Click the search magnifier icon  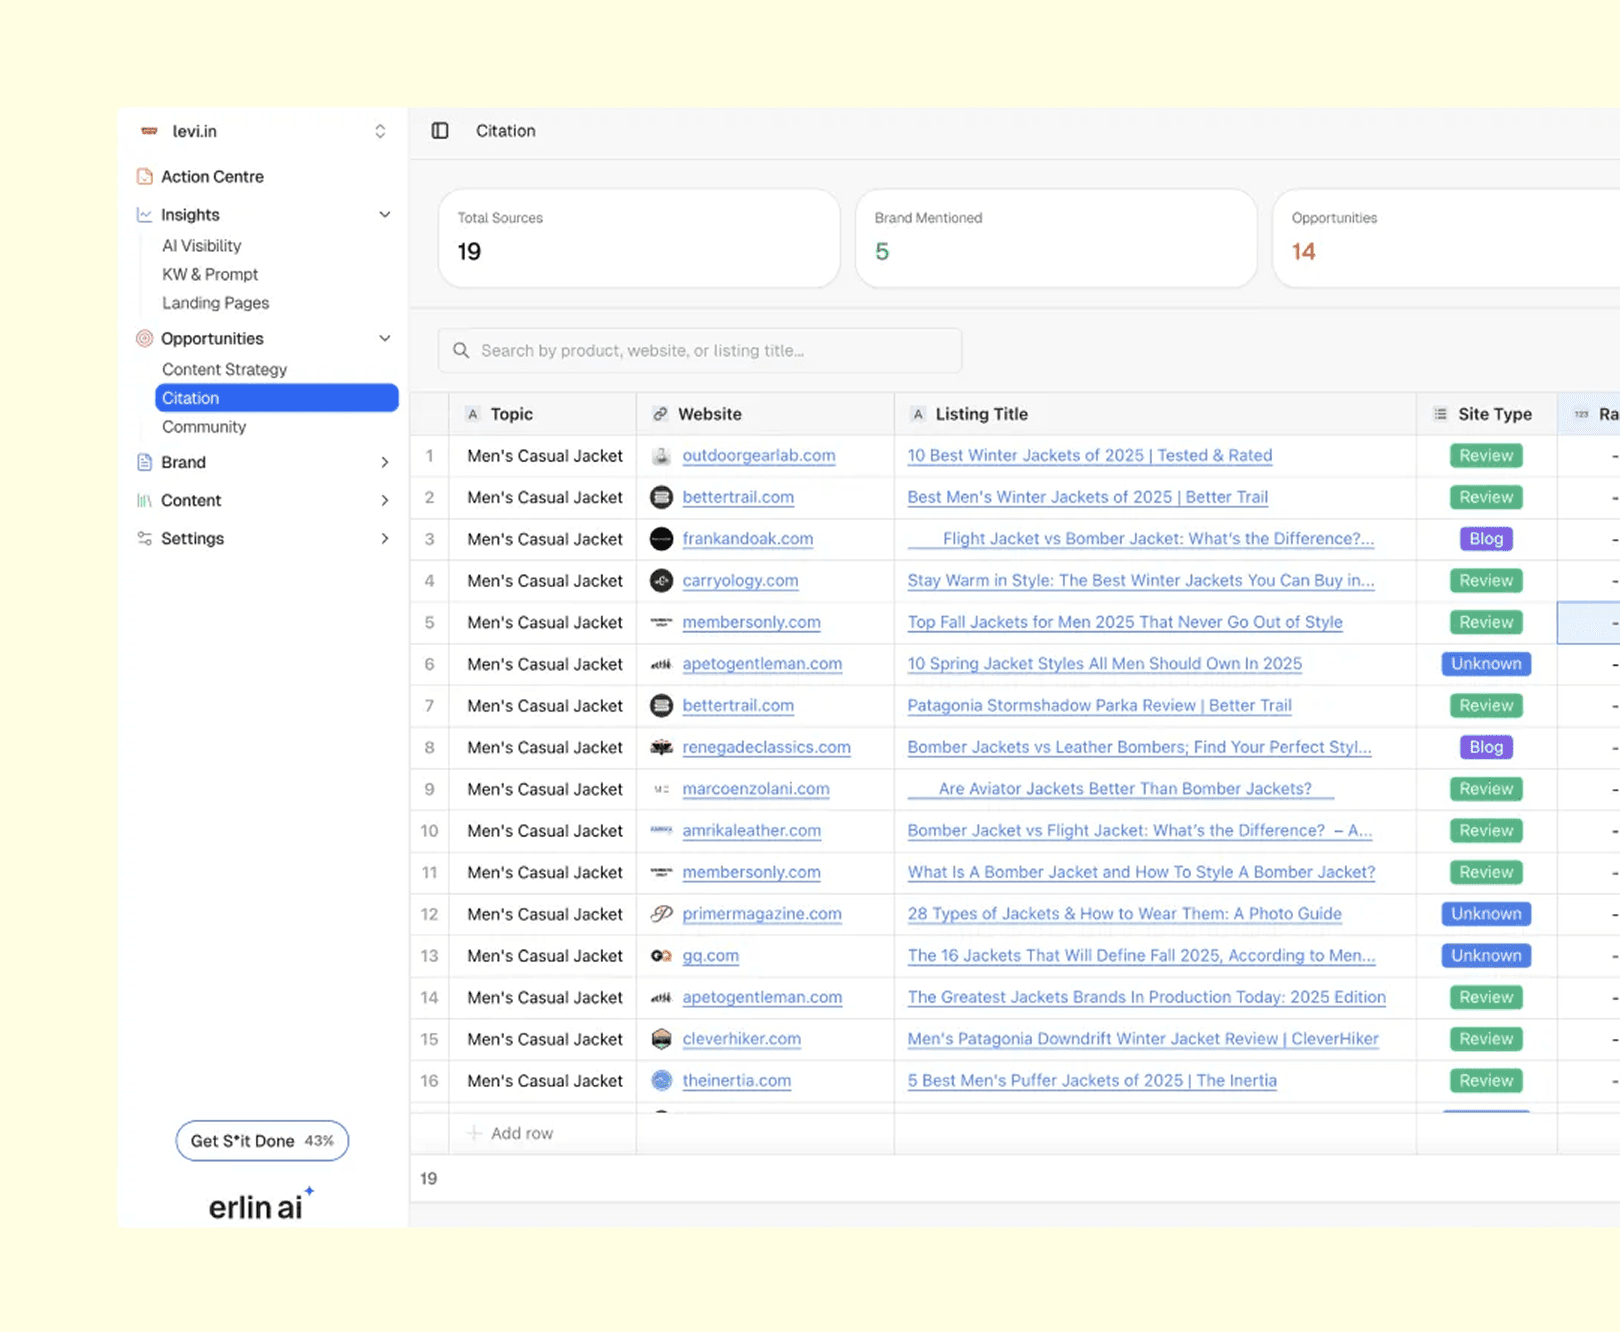pyautogui.click(x=461, y=351)
